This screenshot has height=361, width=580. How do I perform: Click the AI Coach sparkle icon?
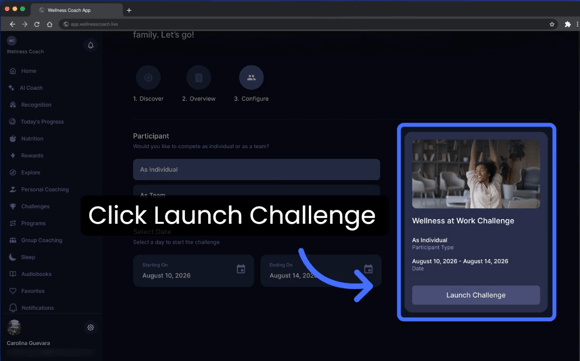coord(11,88)
